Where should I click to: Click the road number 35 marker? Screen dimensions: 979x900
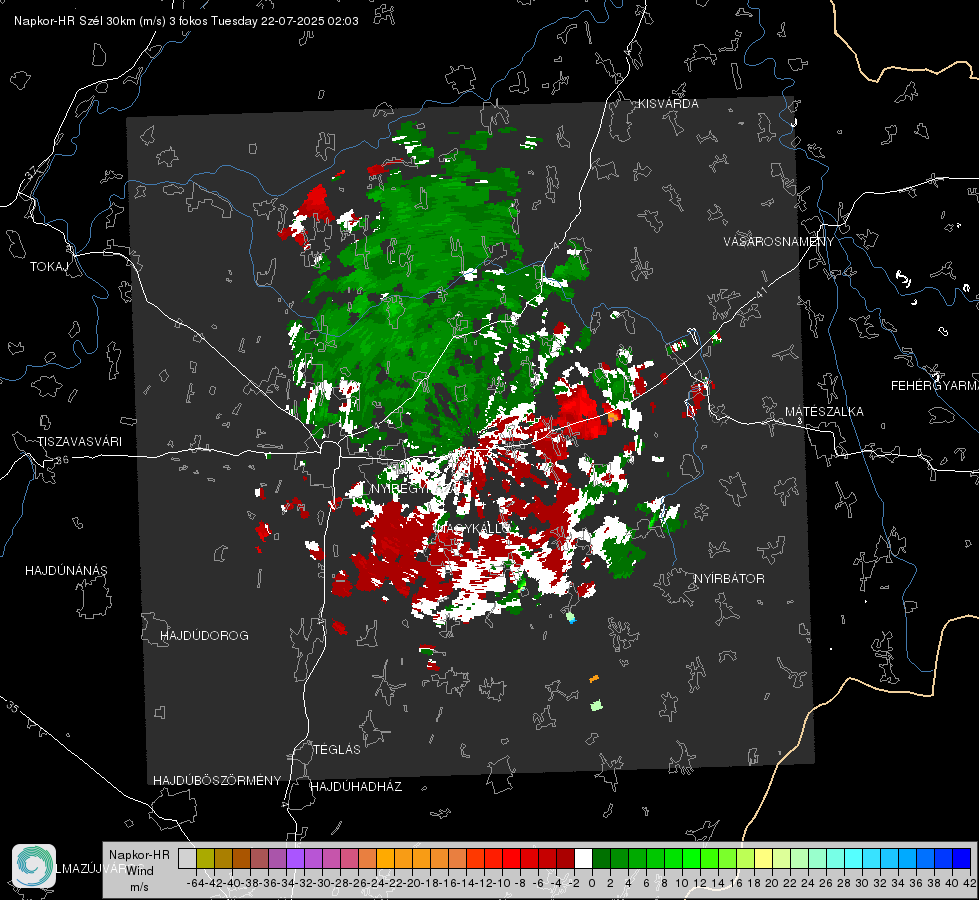coord(12,708)
